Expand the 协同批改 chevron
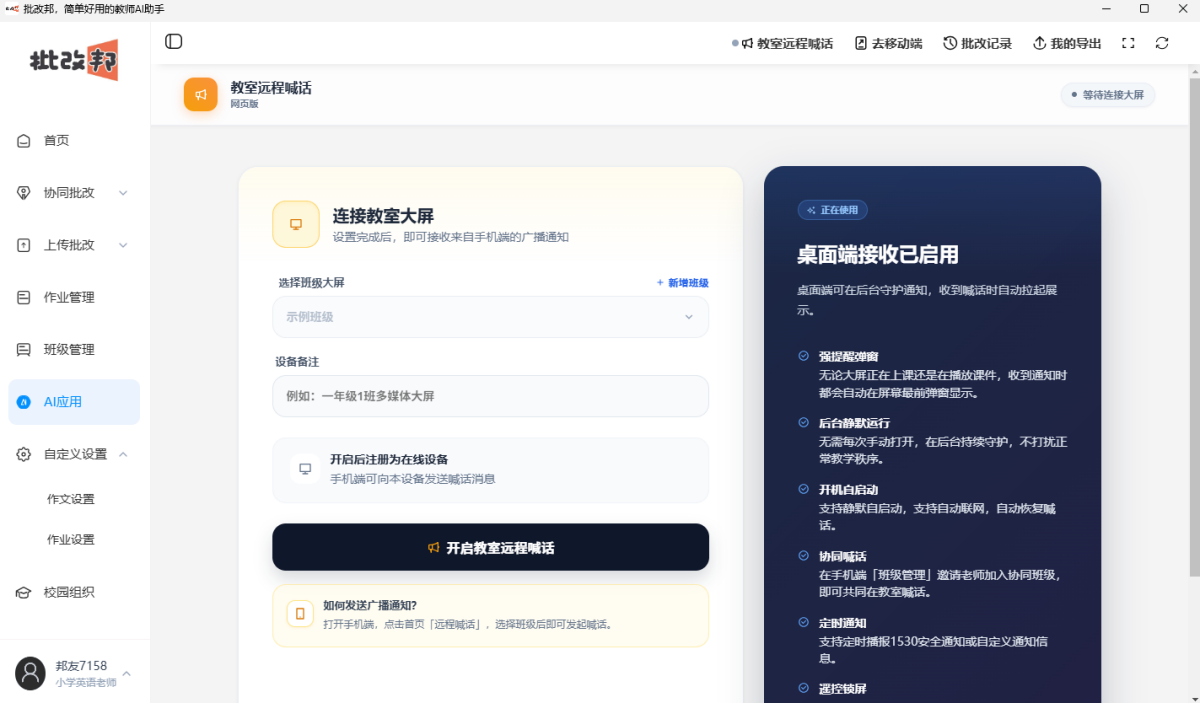Viewport: 1200px width, 703px height. pyautogui.click(x=123, y=193)
